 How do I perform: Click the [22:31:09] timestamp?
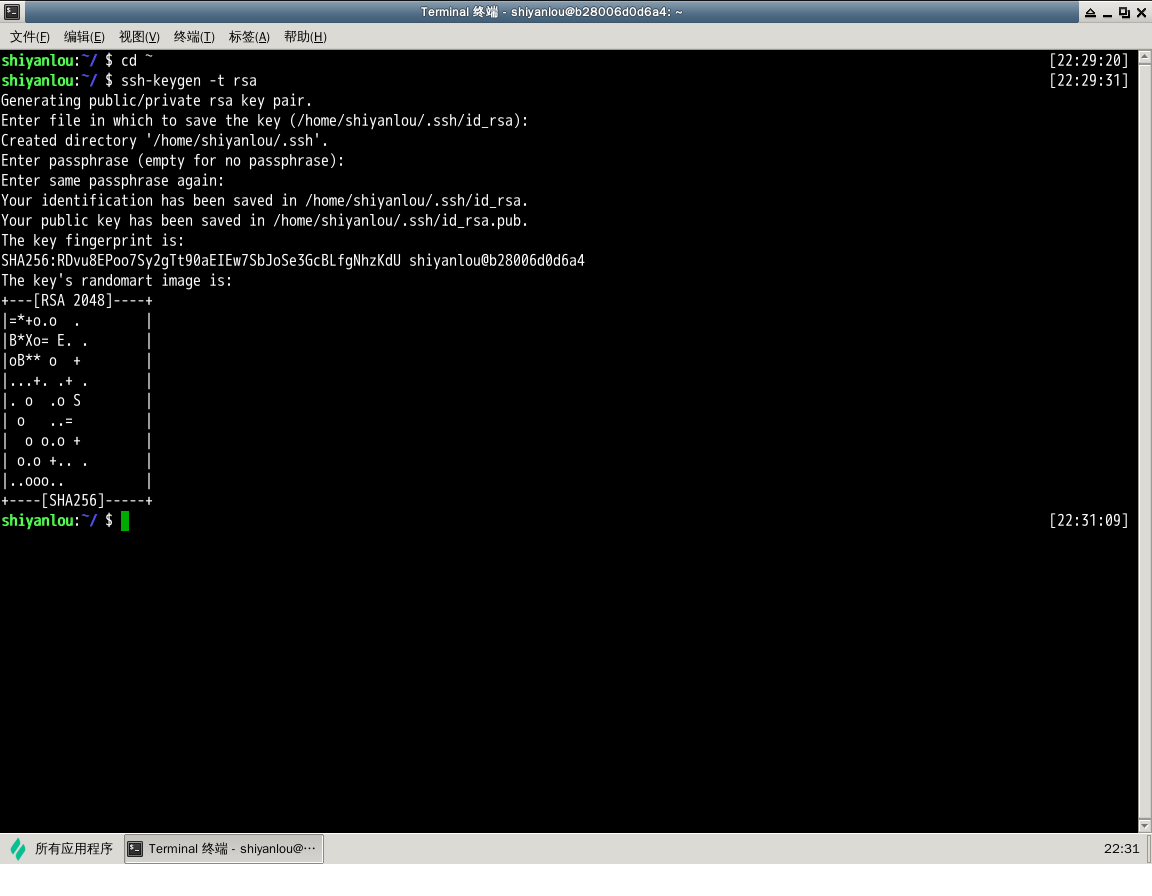[x=1088, y=521]
